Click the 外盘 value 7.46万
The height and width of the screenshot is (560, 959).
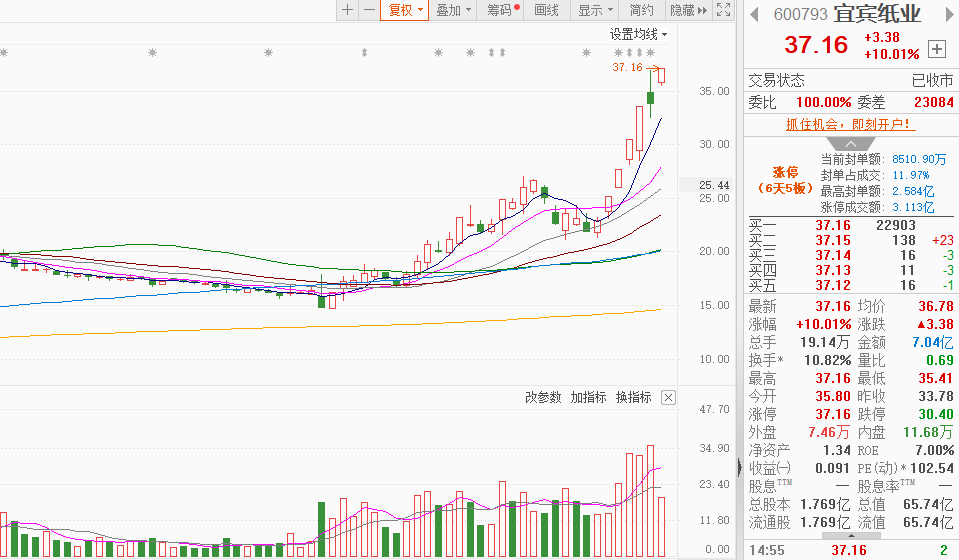point(829,432)
